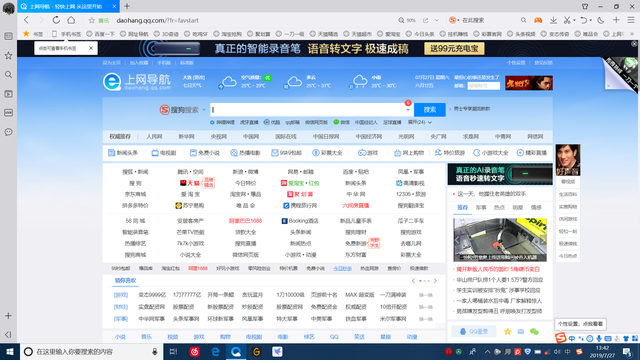Close the top banner advertisement
The image size is (640, 360).
[634, 44]
